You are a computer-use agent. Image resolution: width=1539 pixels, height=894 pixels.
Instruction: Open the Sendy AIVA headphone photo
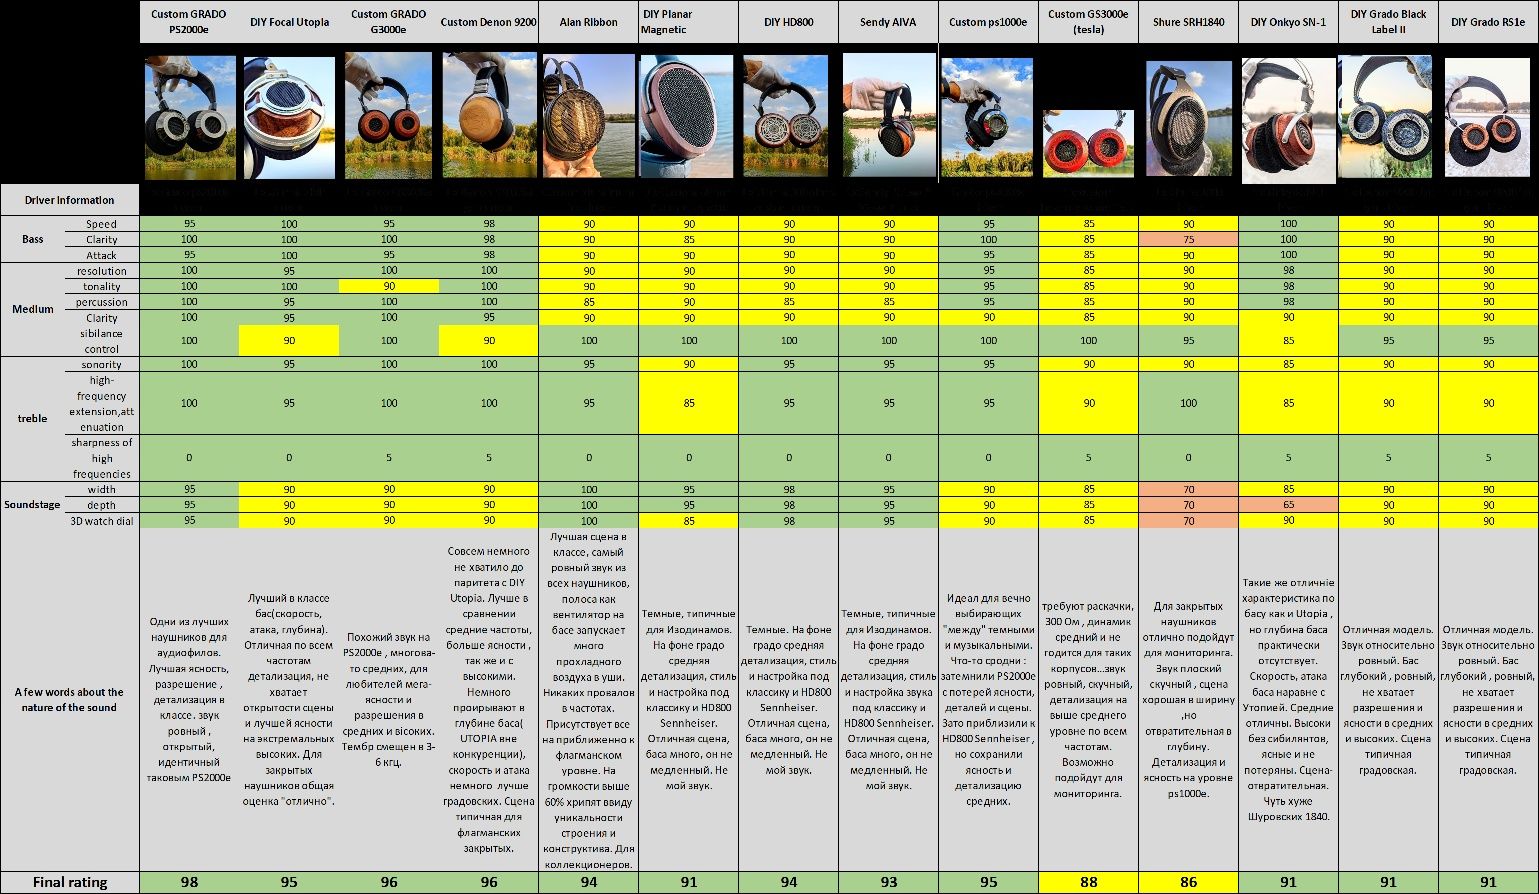(x=888, y=115)
